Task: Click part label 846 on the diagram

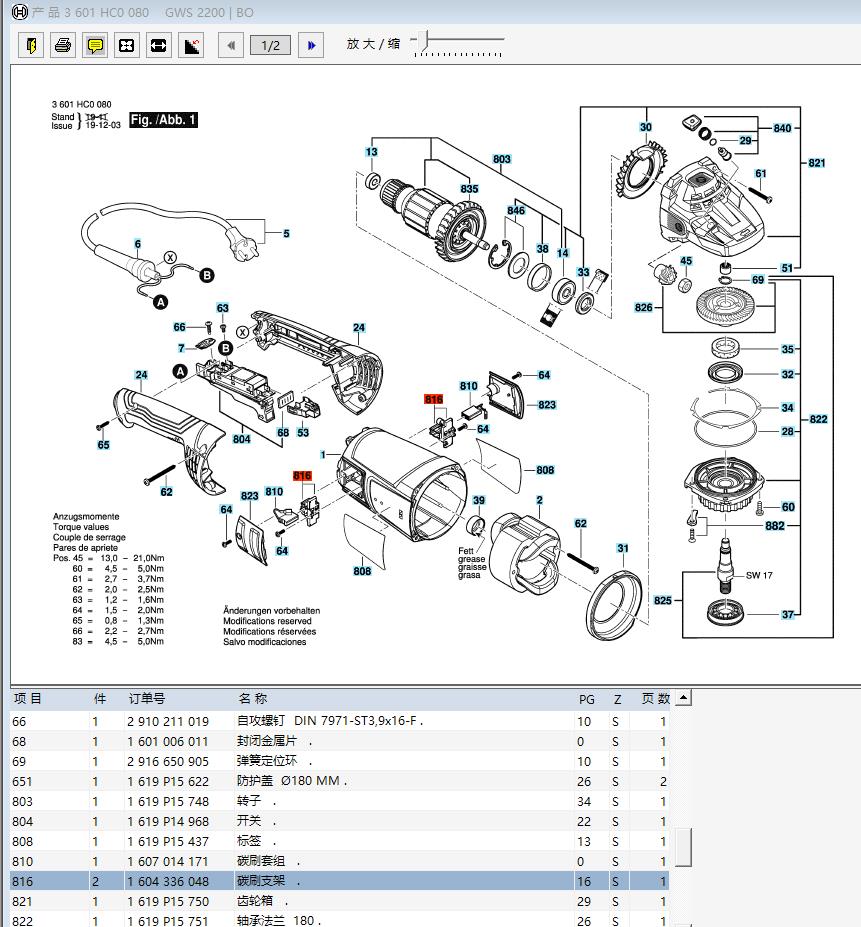Action: pyautogui.click(x=516, y=210)
